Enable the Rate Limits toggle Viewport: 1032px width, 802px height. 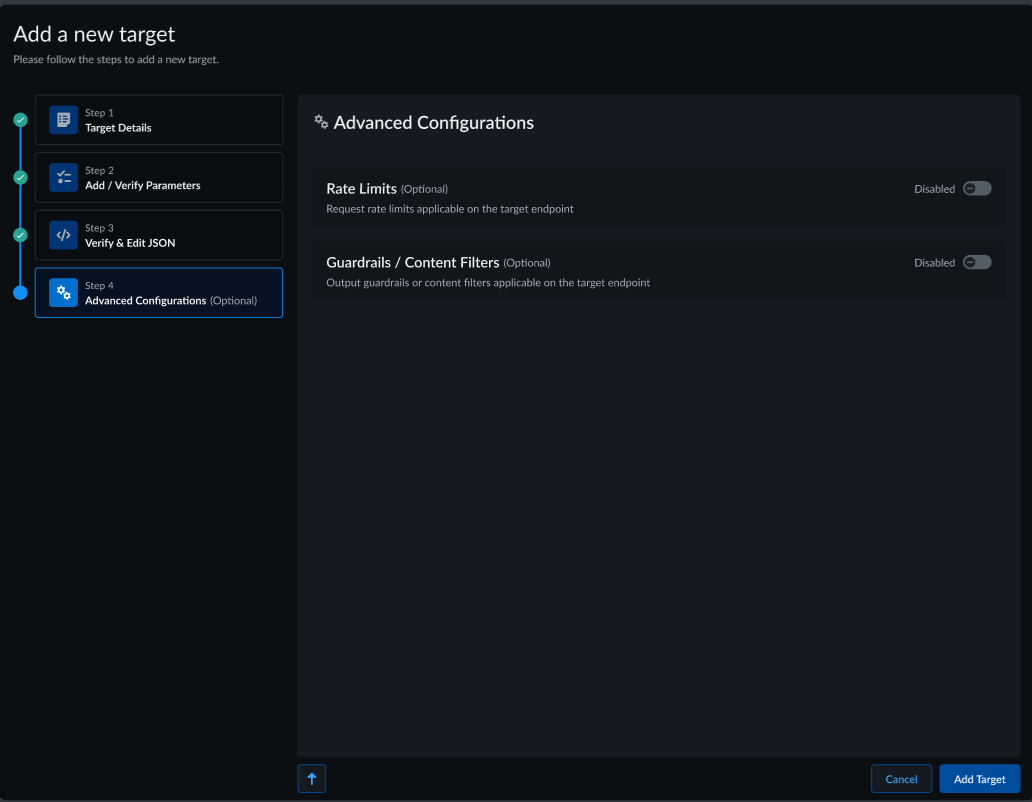pos(976,189)
